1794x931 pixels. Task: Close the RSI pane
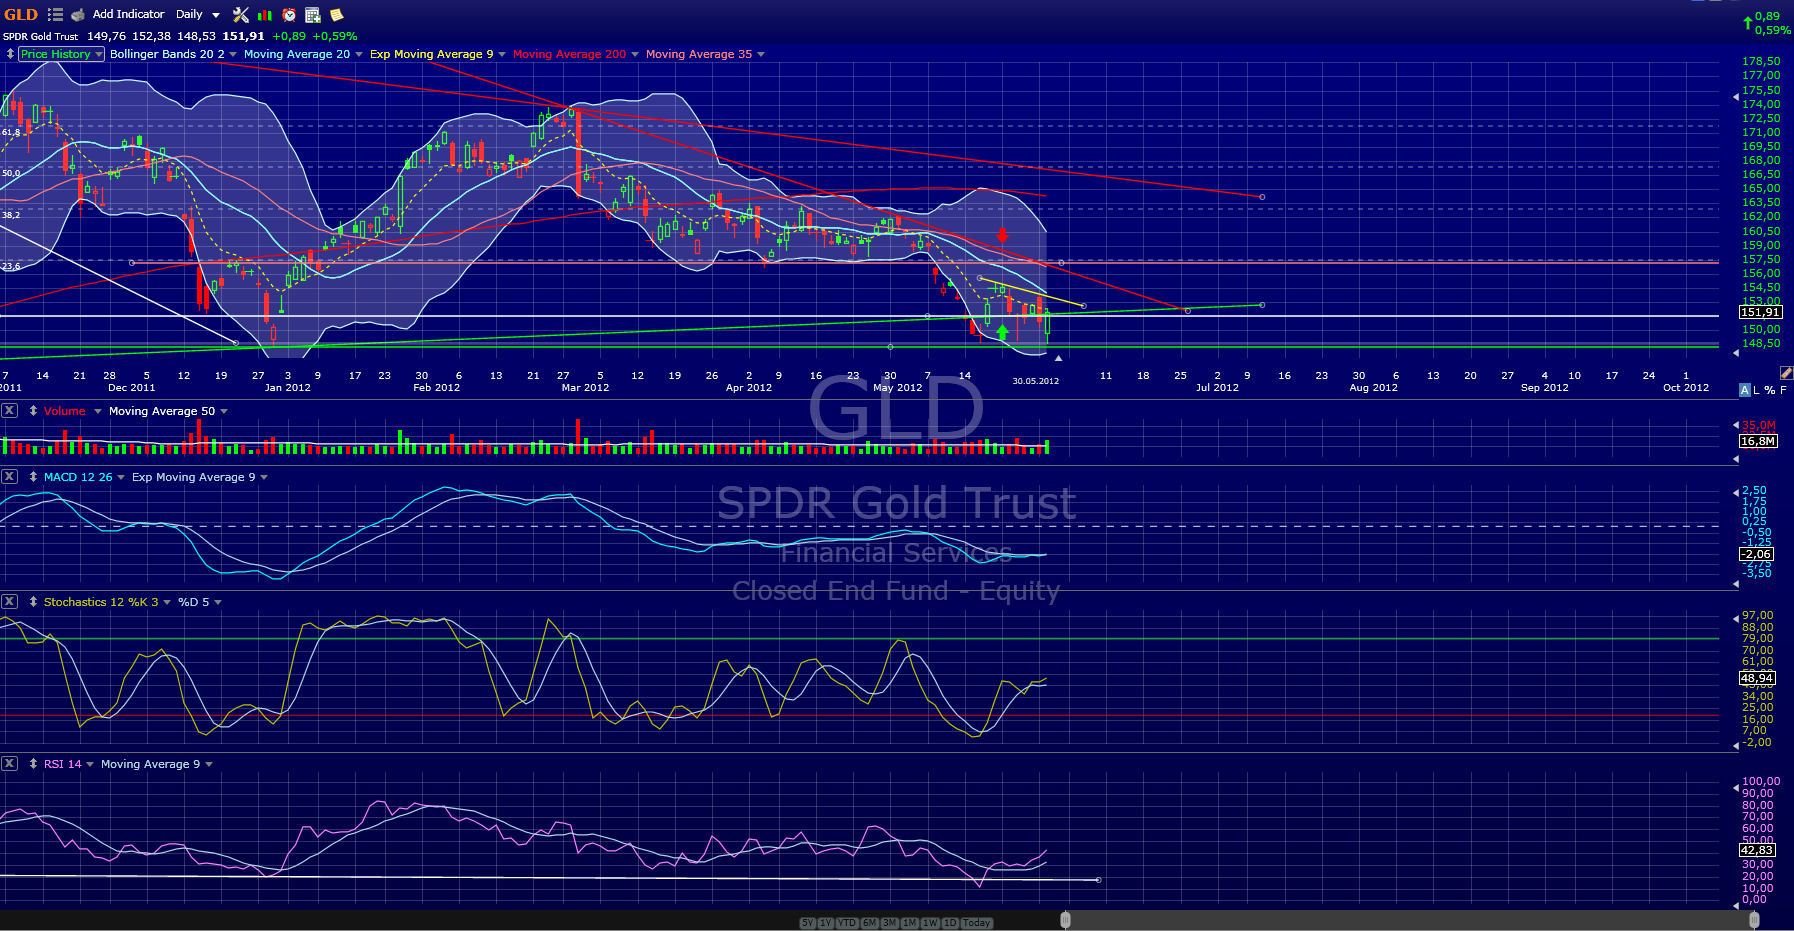point(9,764)
